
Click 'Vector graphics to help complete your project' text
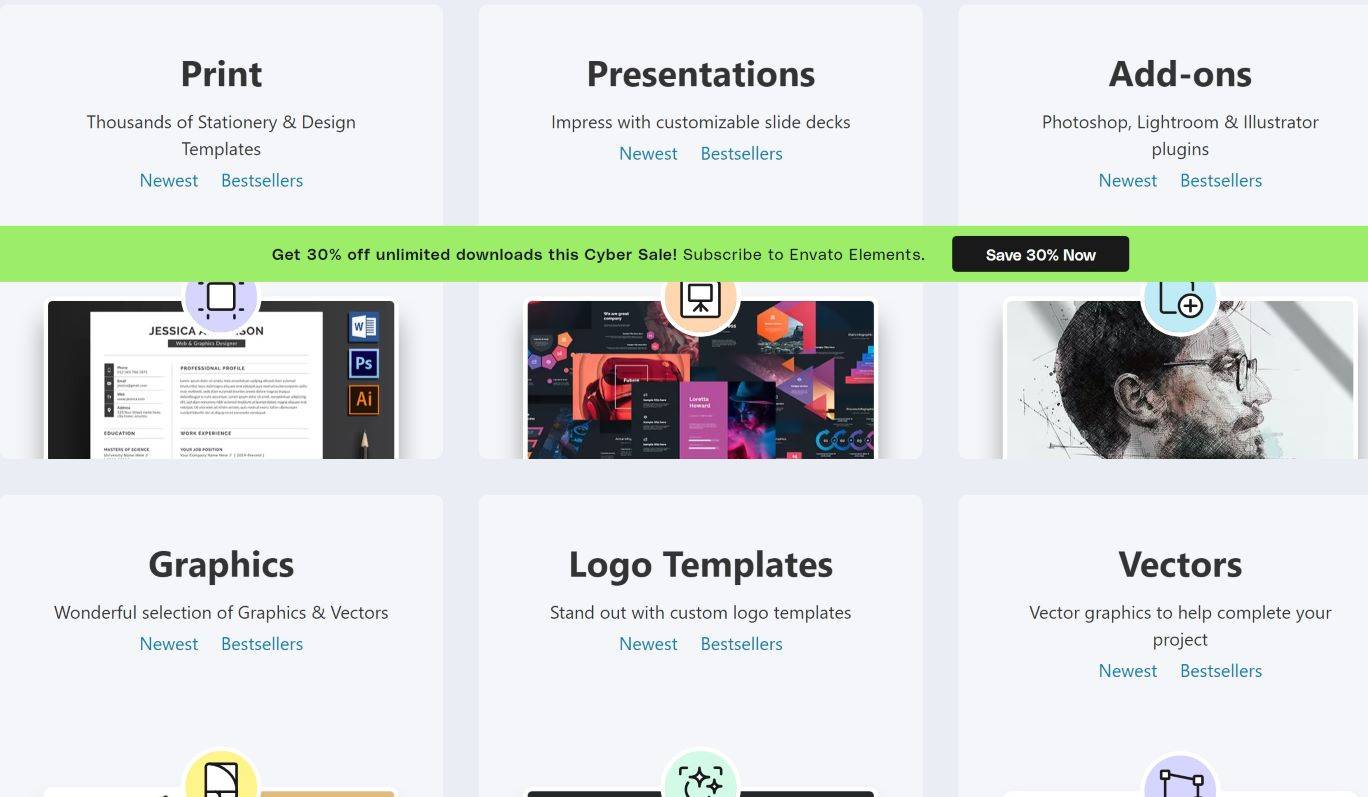click(1180, 626)
